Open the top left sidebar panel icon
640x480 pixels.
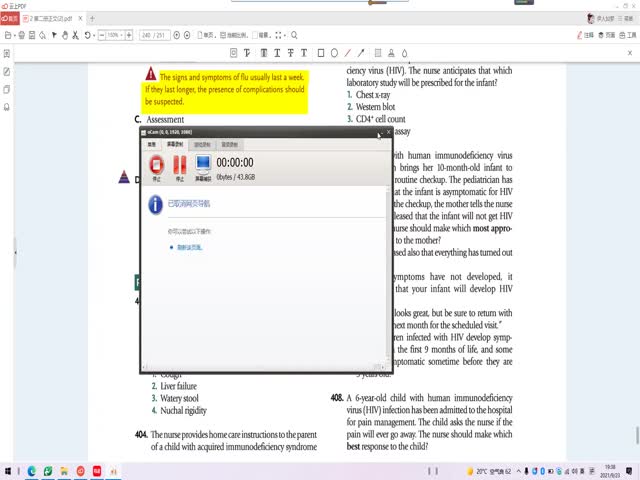click(x=7, y=53)
